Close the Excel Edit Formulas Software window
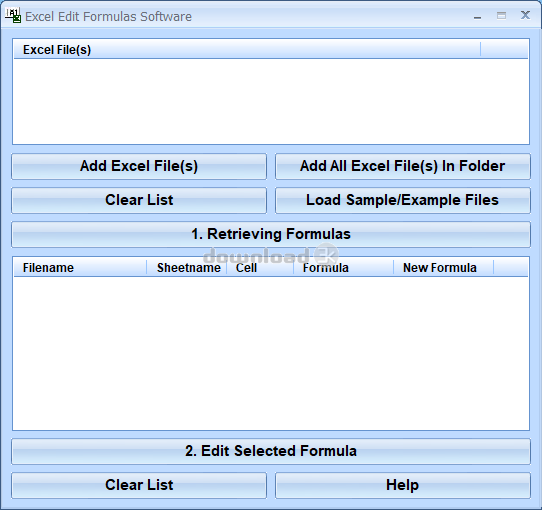This screenshot has height=510, width=542. coord(525,15)
